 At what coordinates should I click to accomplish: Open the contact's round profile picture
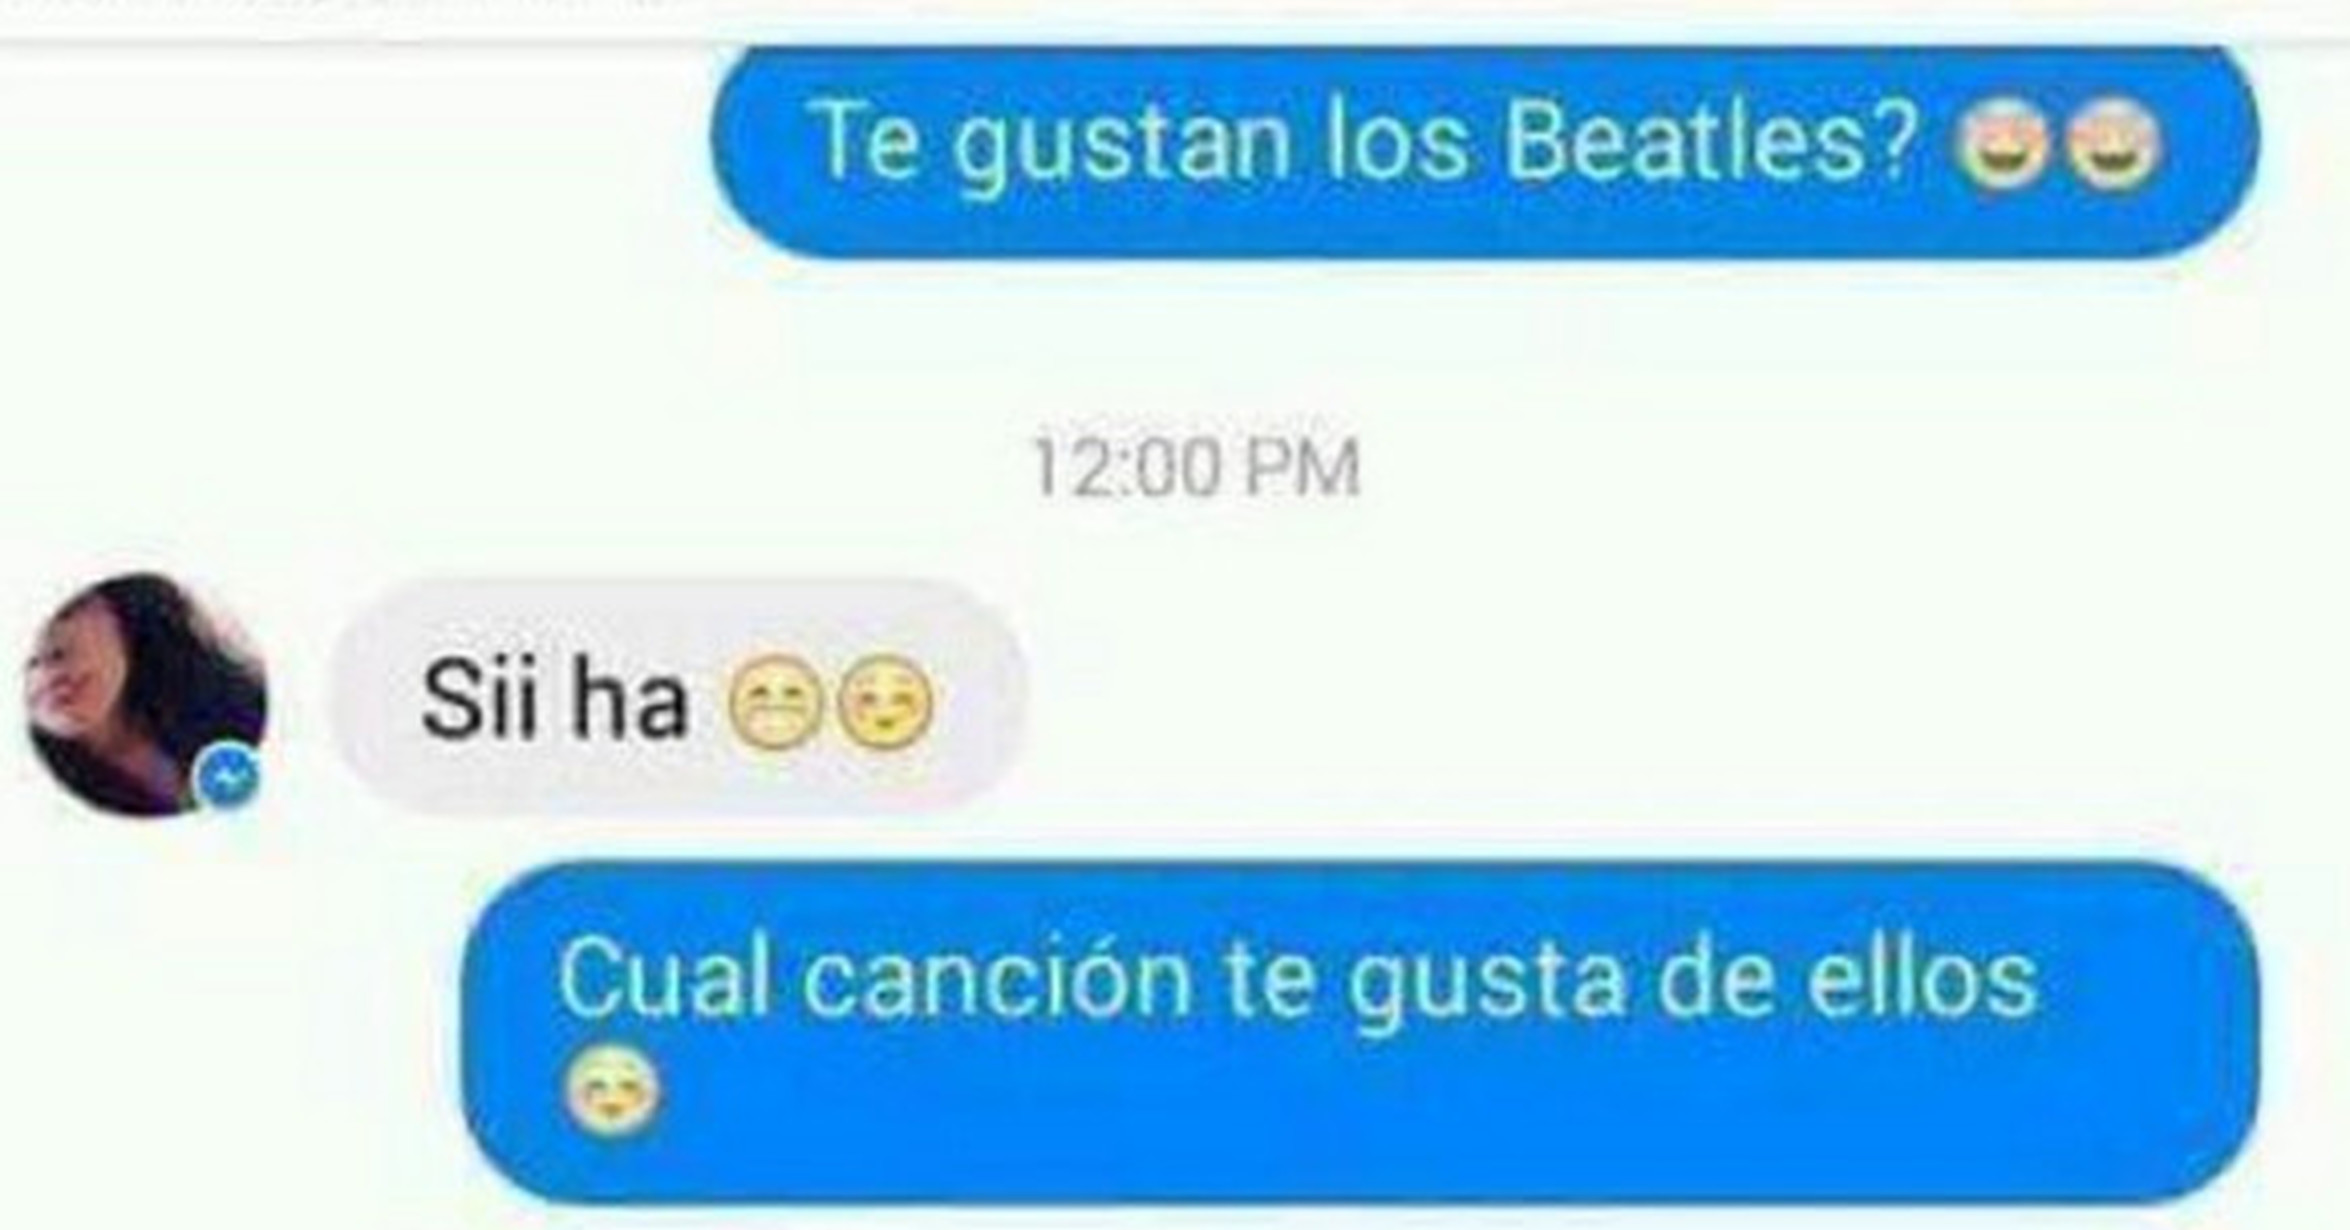[x=145, y=694]
